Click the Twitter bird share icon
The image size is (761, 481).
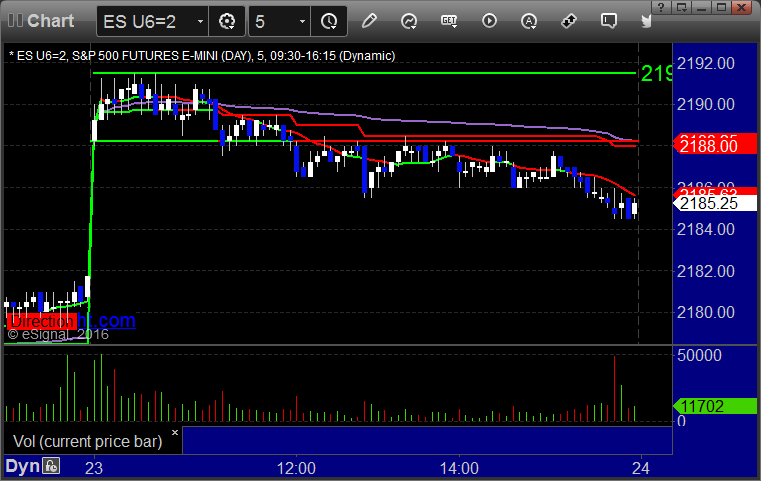click(646, 21)
